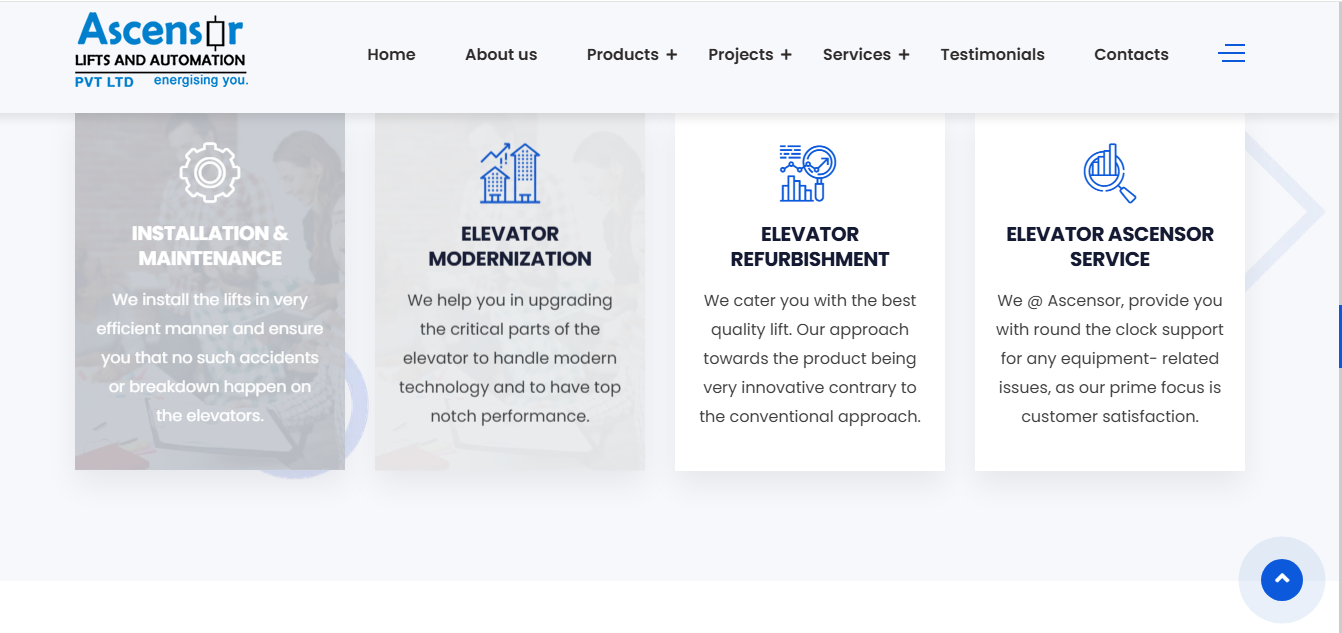The width and height of the screenshot is (1342, 633).
Task: Click the magnifier chart icon above Ascensor Service
Action: coord(1110,173)
